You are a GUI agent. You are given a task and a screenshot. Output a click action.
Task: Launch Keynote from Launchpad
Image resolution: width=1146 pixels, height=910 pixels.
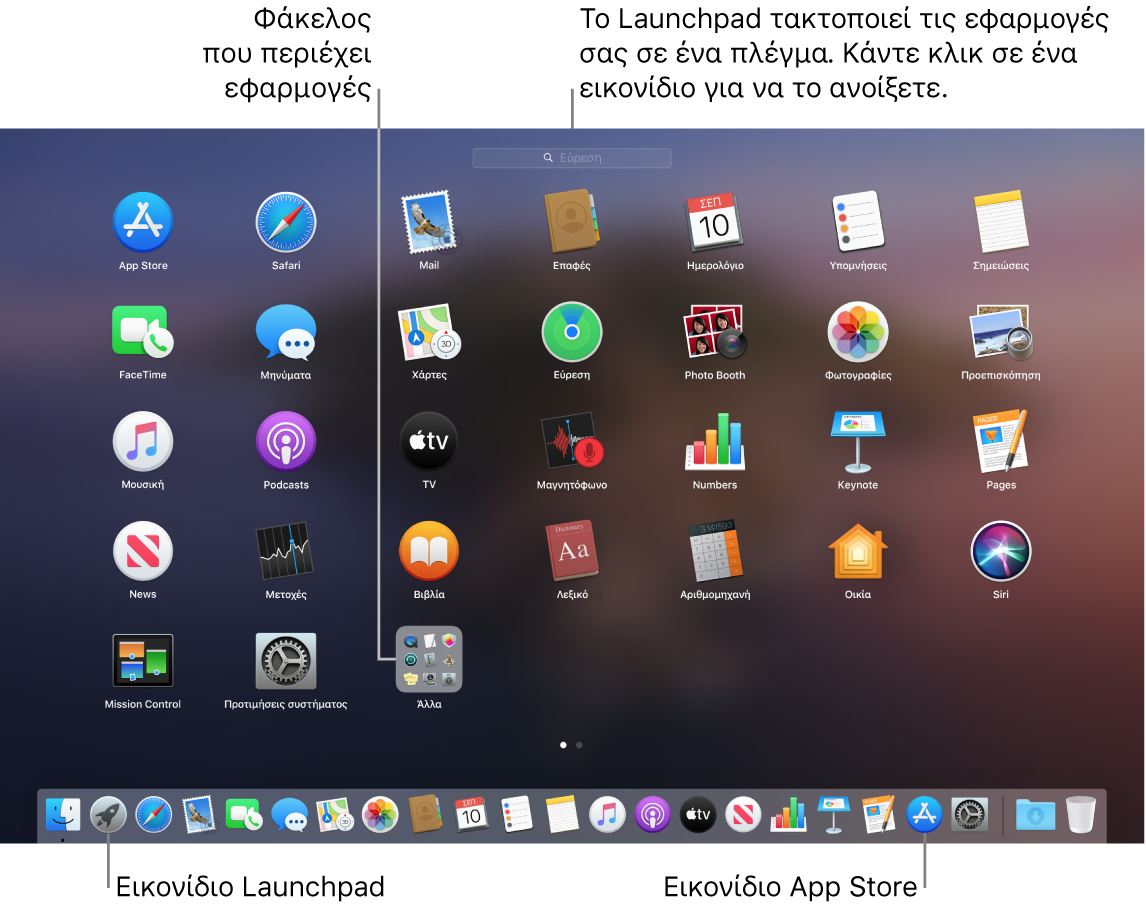857,442
